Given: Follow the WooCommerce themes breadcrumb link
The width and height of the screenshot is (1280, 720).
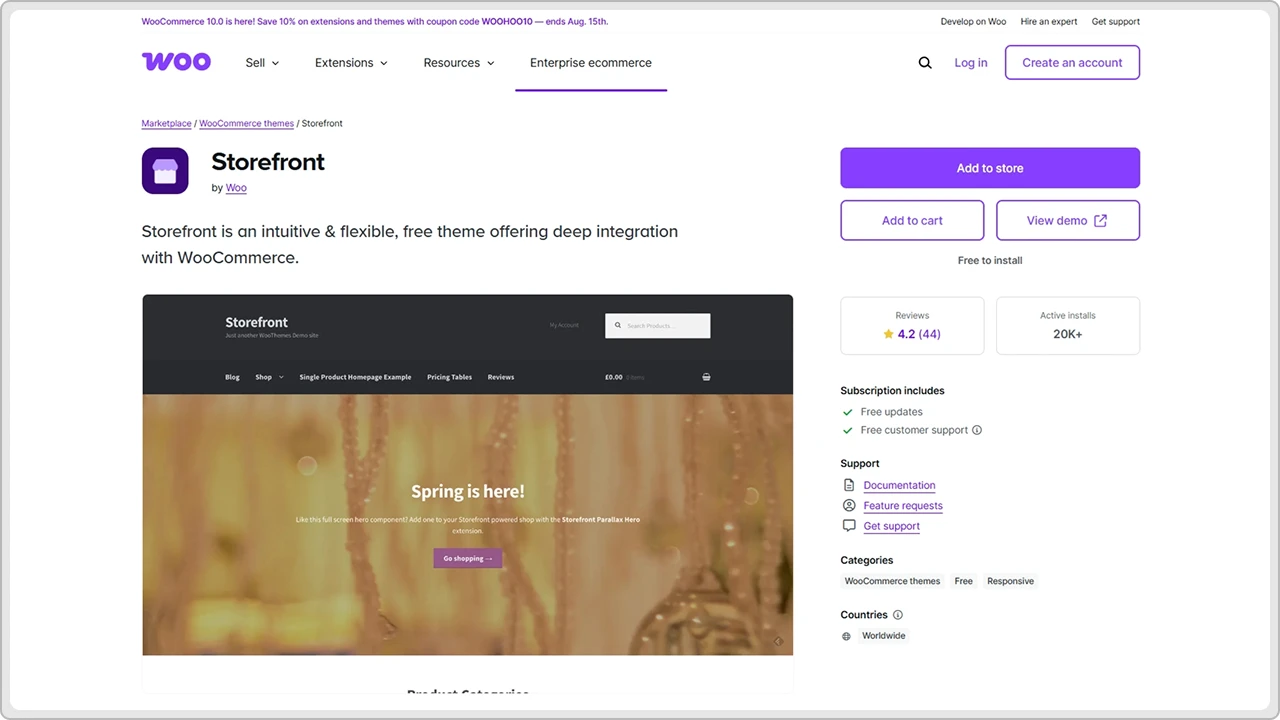Looking at the screenshot, I should [x=246, y=123].
